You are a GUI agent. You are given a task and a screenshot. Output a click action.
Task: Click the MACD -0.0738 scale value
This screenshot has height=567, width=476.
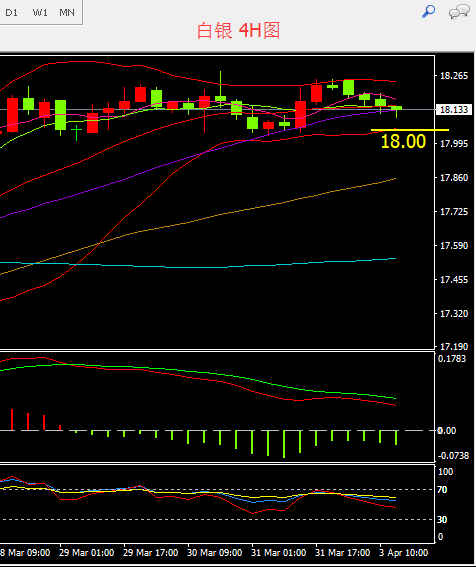point(453,456)
